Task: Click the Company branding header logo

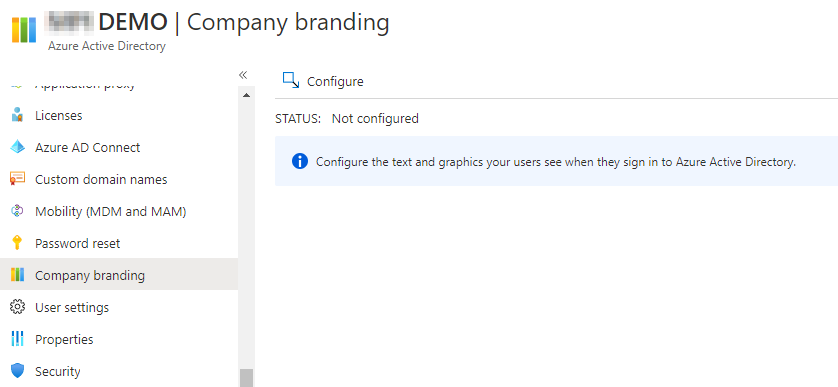Action: pos(24,29)
